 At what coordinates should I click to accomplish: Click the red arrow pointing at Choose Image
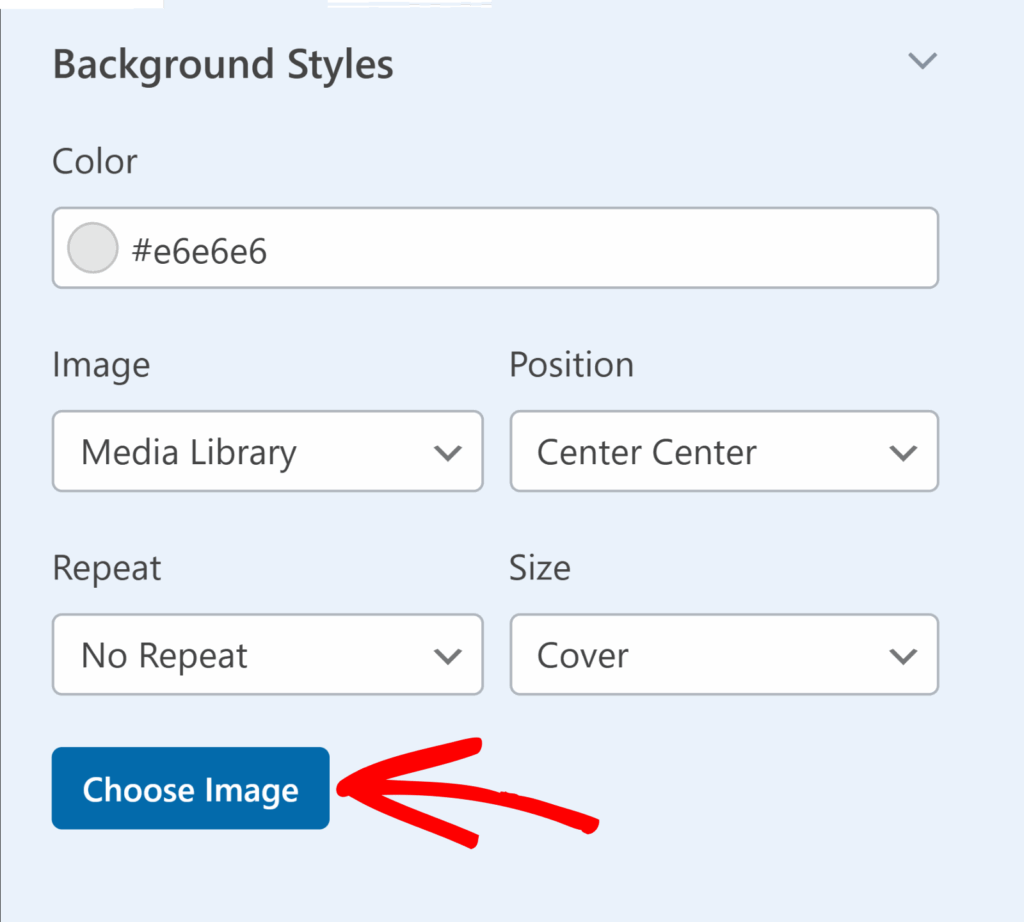point(468,792)
